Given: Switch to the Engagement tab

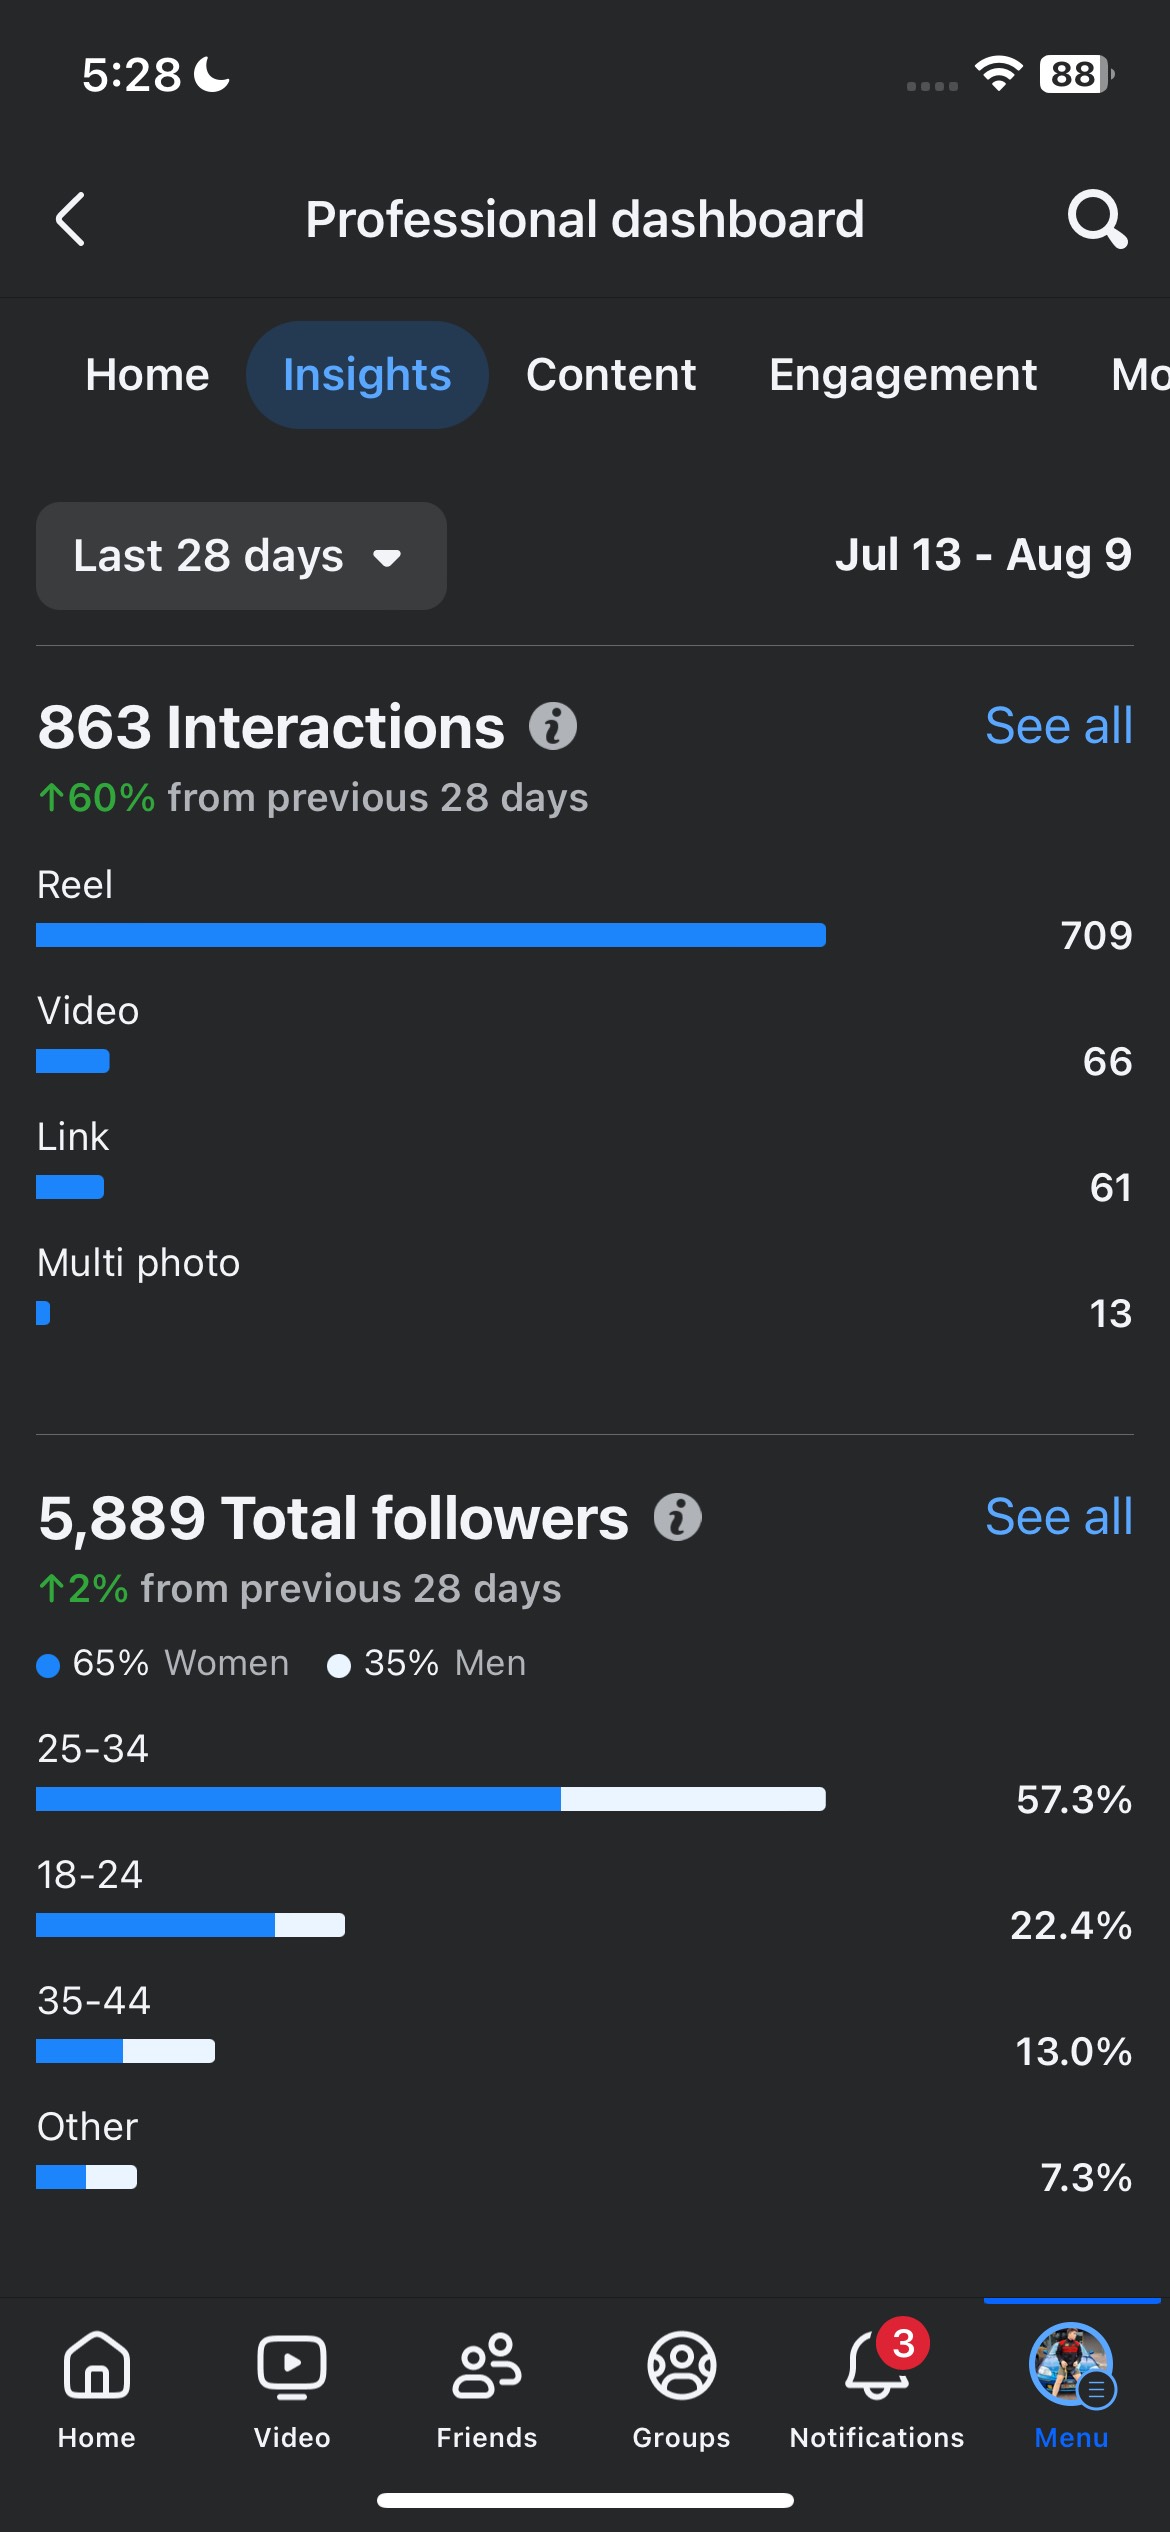Looking at the screenshot, I should tap(903, 375).
